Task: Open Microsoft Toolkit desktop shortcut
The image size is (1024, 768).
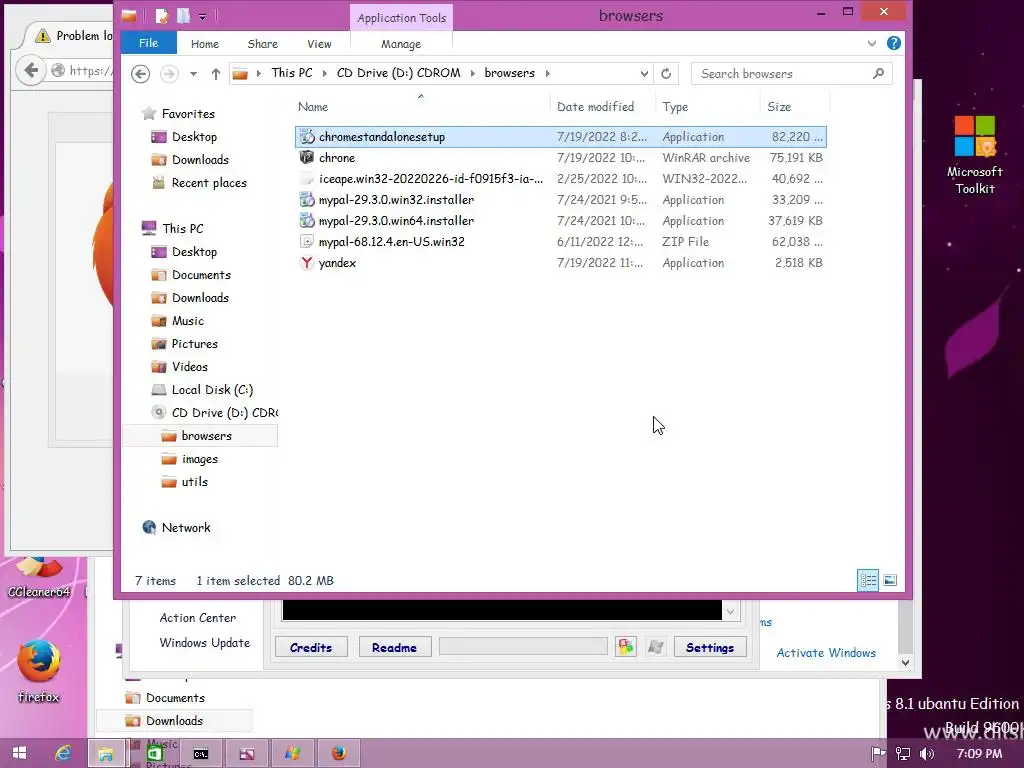Action: (x=974, y=155)
